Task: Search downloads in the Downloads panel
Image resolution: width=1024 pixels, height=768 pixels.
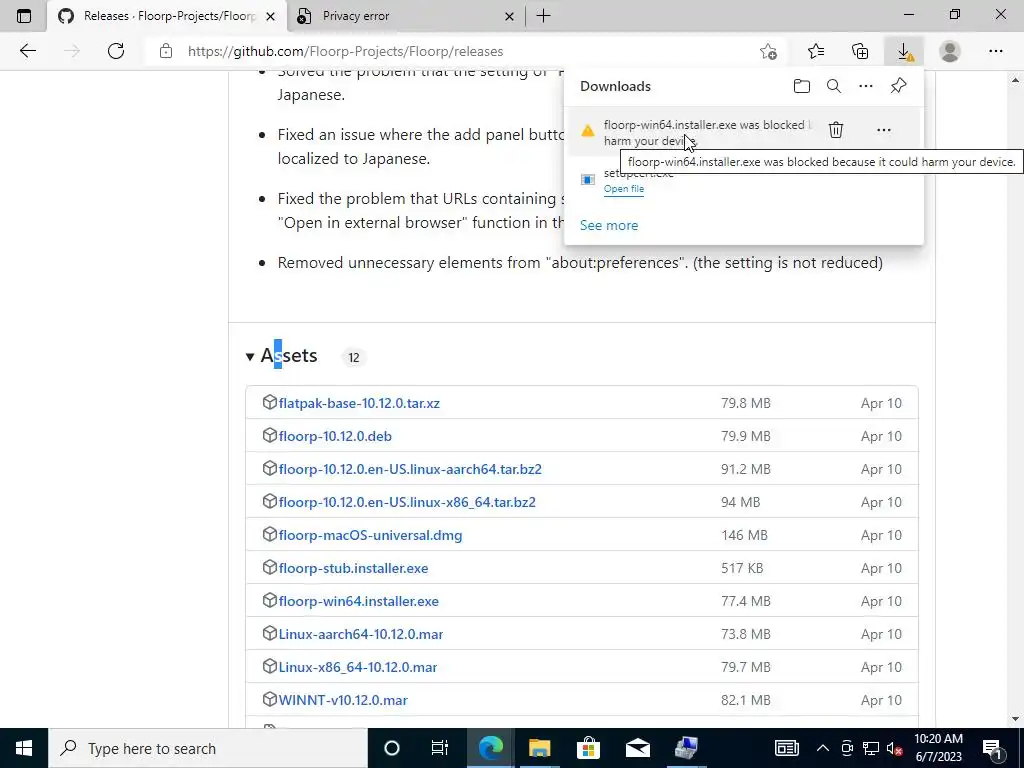Action: (834, 86)
